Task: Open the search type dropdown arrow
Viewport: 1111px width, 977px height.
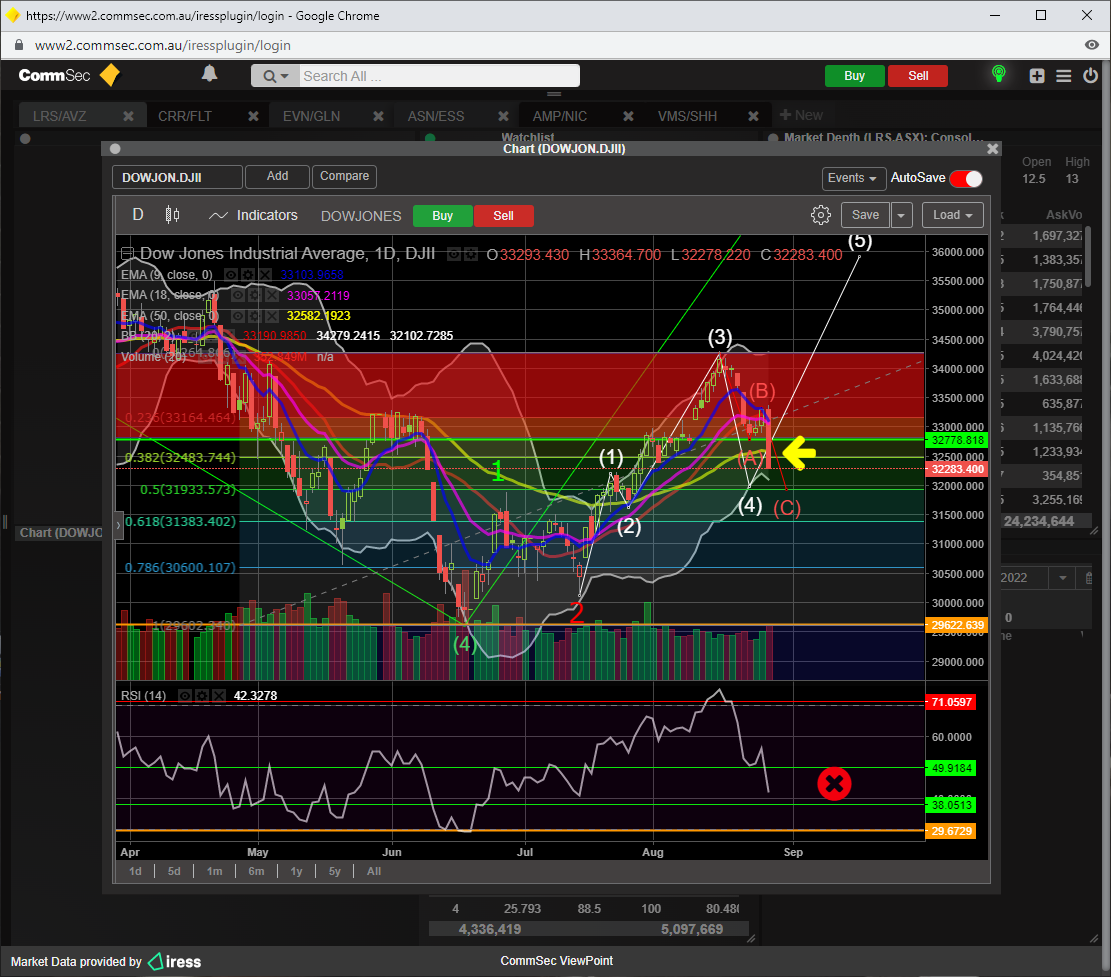Action: (285, 77)
